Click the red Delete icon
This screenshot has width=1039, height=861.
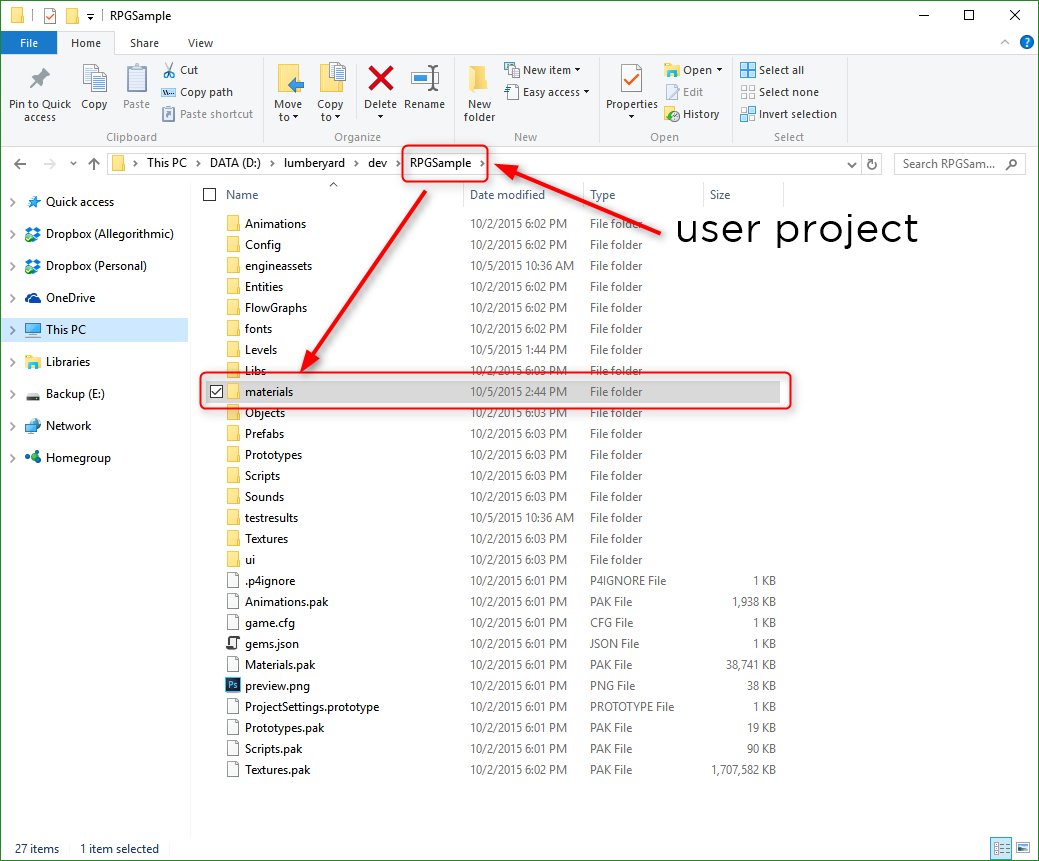point(380,78)
